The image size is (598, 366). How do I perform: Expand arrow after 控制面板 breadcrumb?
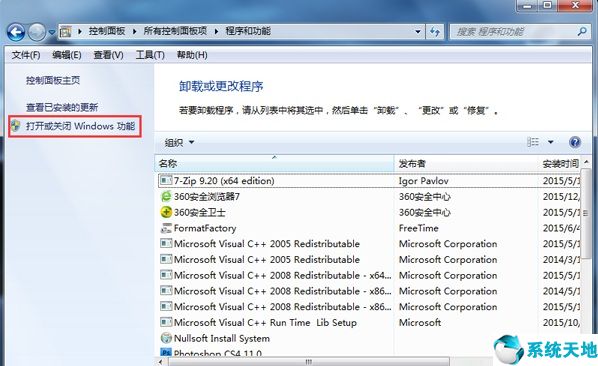pos(134,32)
